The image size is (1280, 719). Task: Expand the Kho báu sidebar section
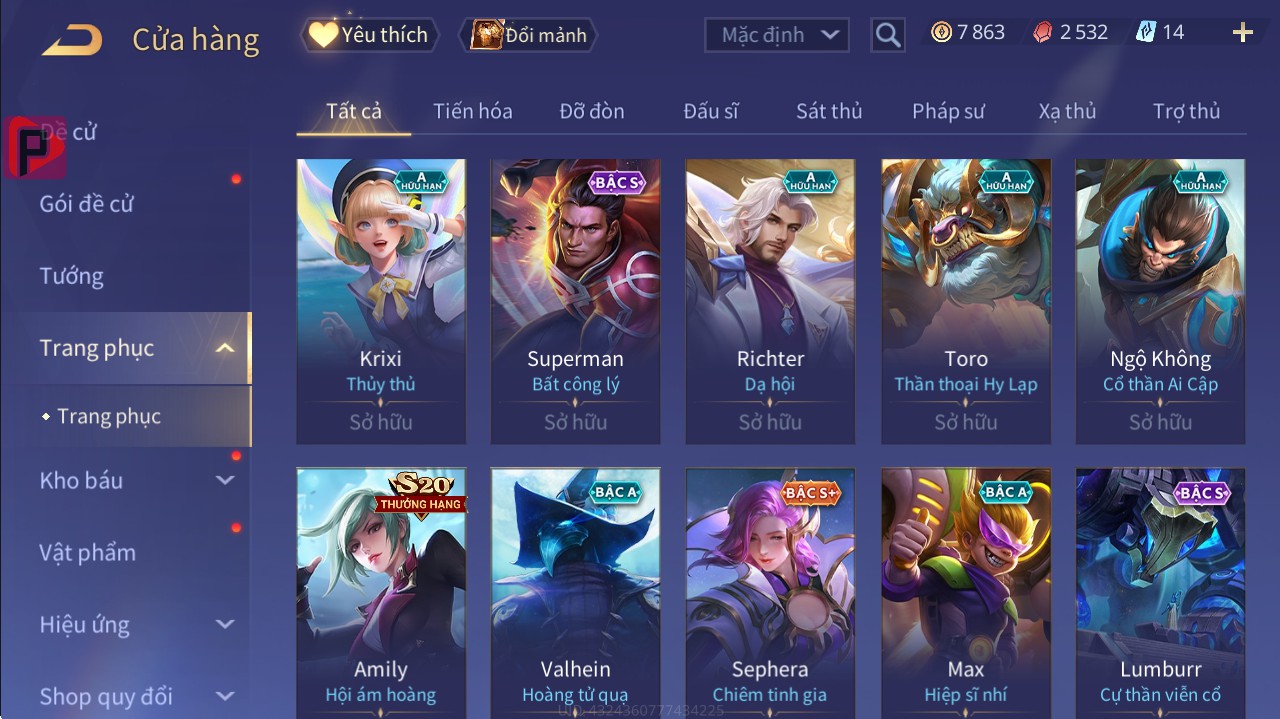[226, 480]
